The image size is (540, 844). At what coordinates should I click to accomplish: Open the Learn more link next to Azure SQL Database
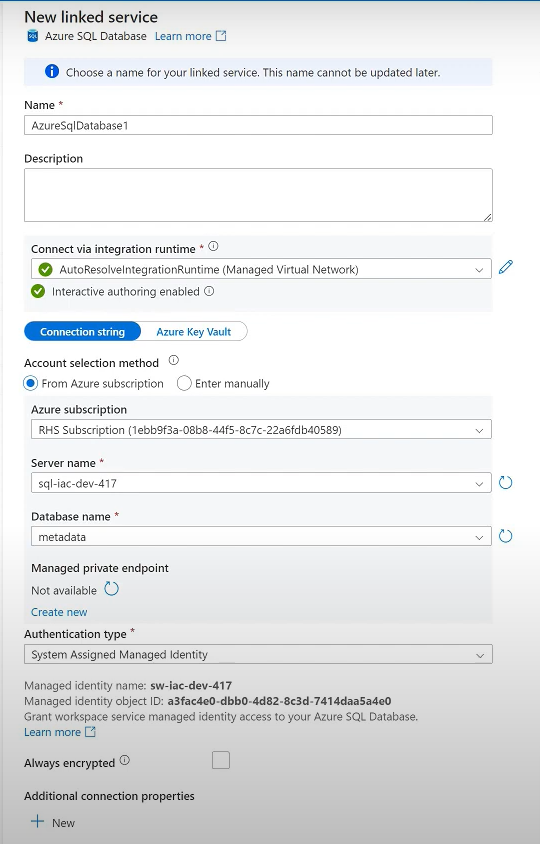[183, 36]
